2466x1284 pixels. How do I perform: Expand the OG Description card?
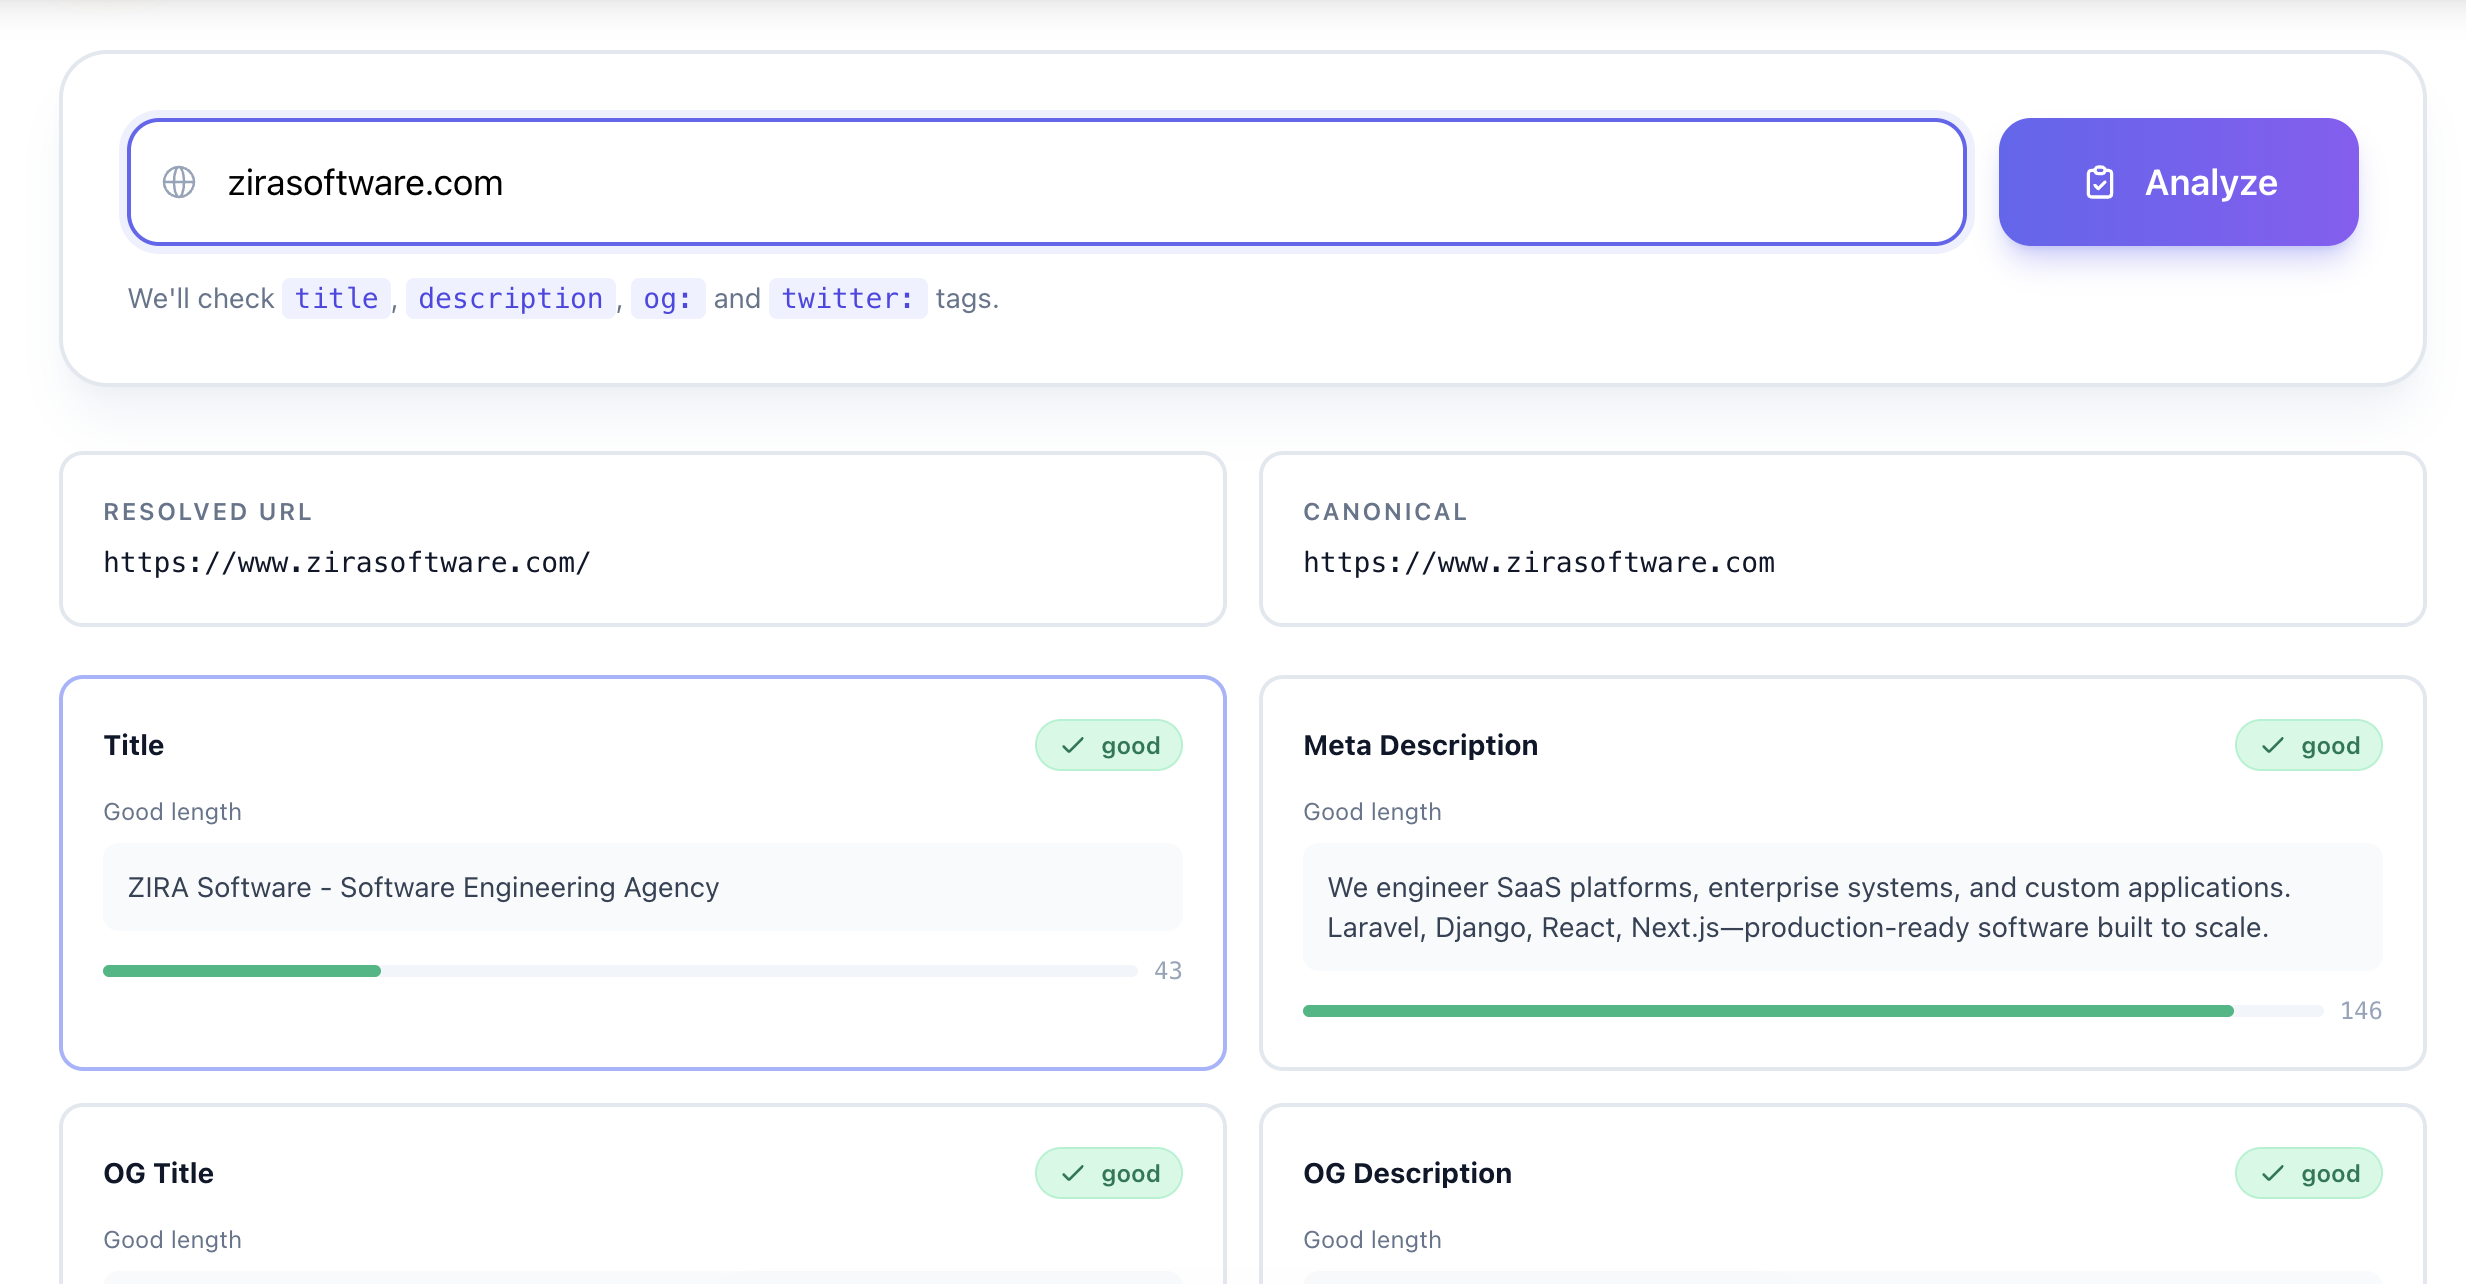pos(1843,1190)
